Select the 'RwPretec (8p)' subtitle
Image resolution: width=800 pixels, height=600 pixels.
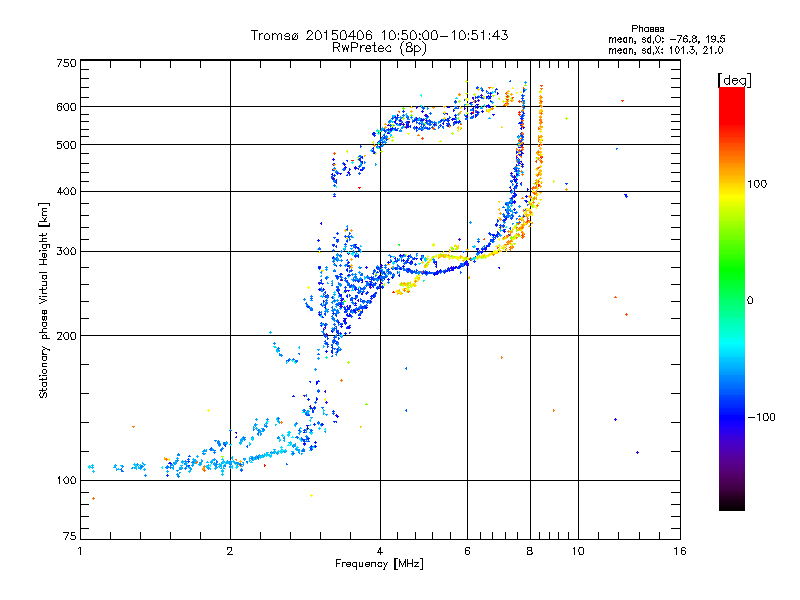click(379, 48)
